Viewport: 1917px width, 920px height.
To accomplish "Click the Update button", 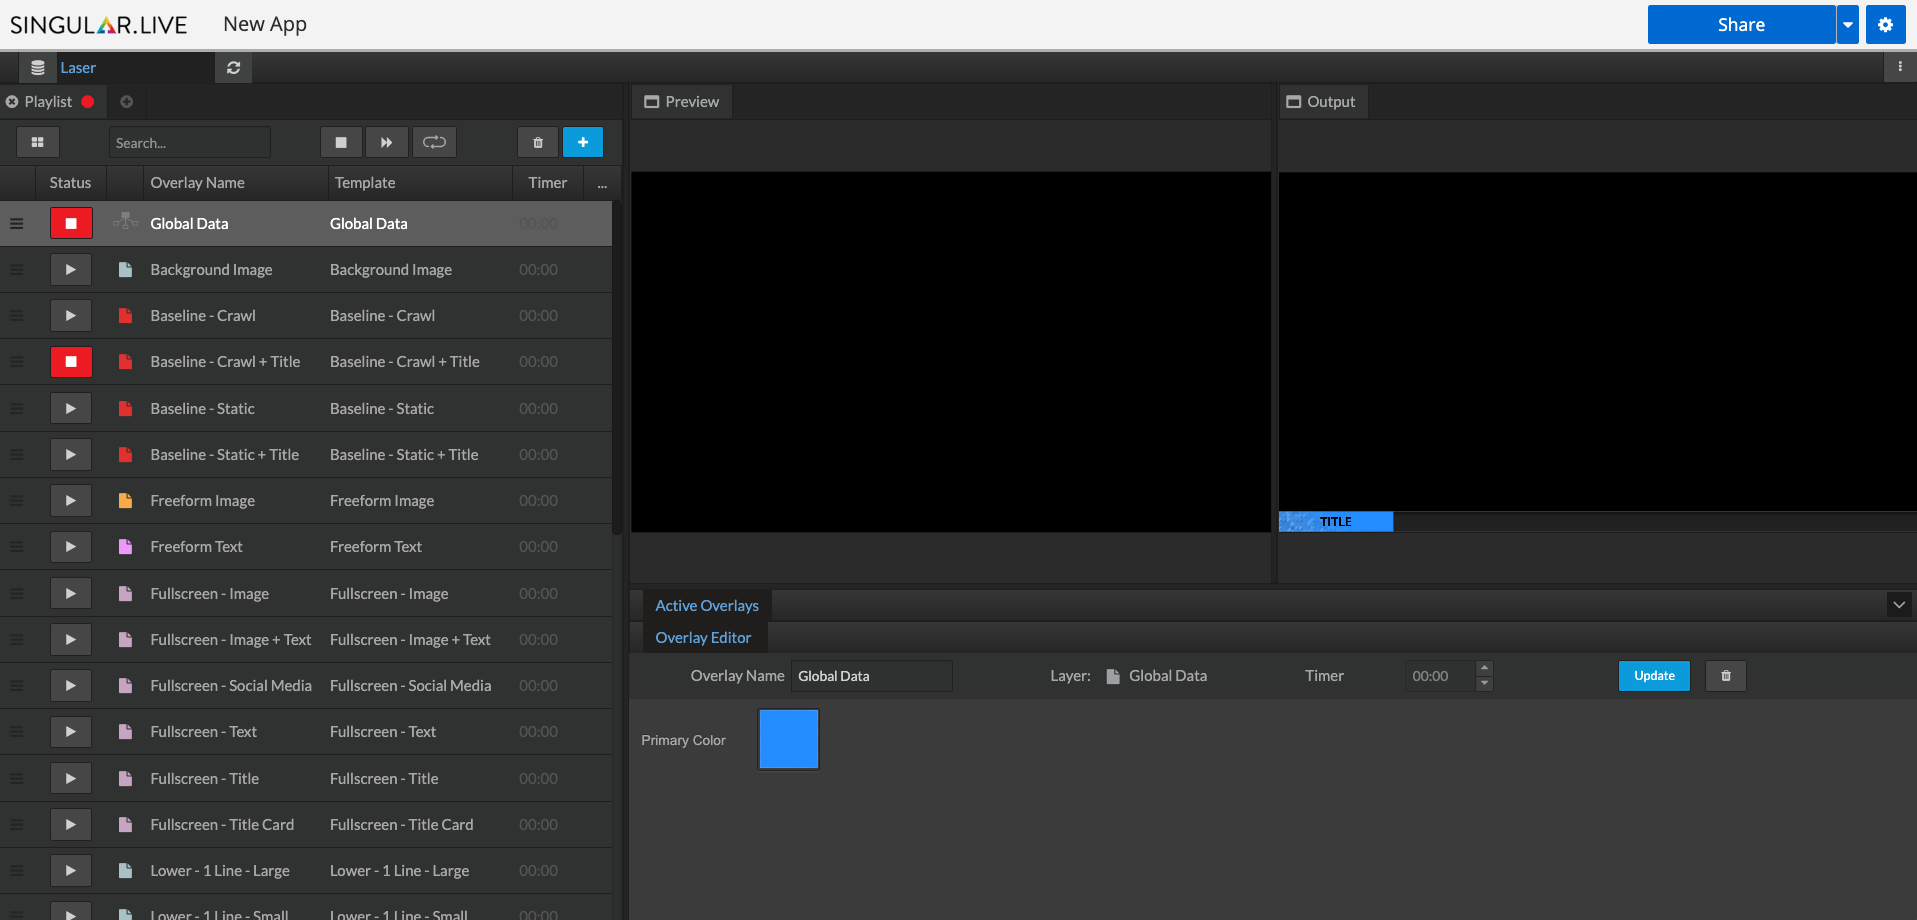I will tap(1654, 676).
